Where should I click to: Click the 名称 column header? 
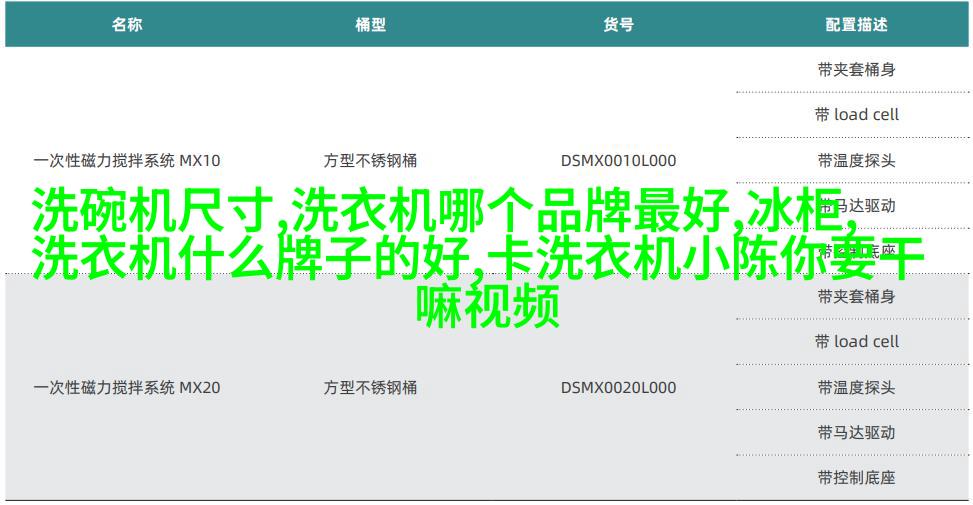point(127,25)
